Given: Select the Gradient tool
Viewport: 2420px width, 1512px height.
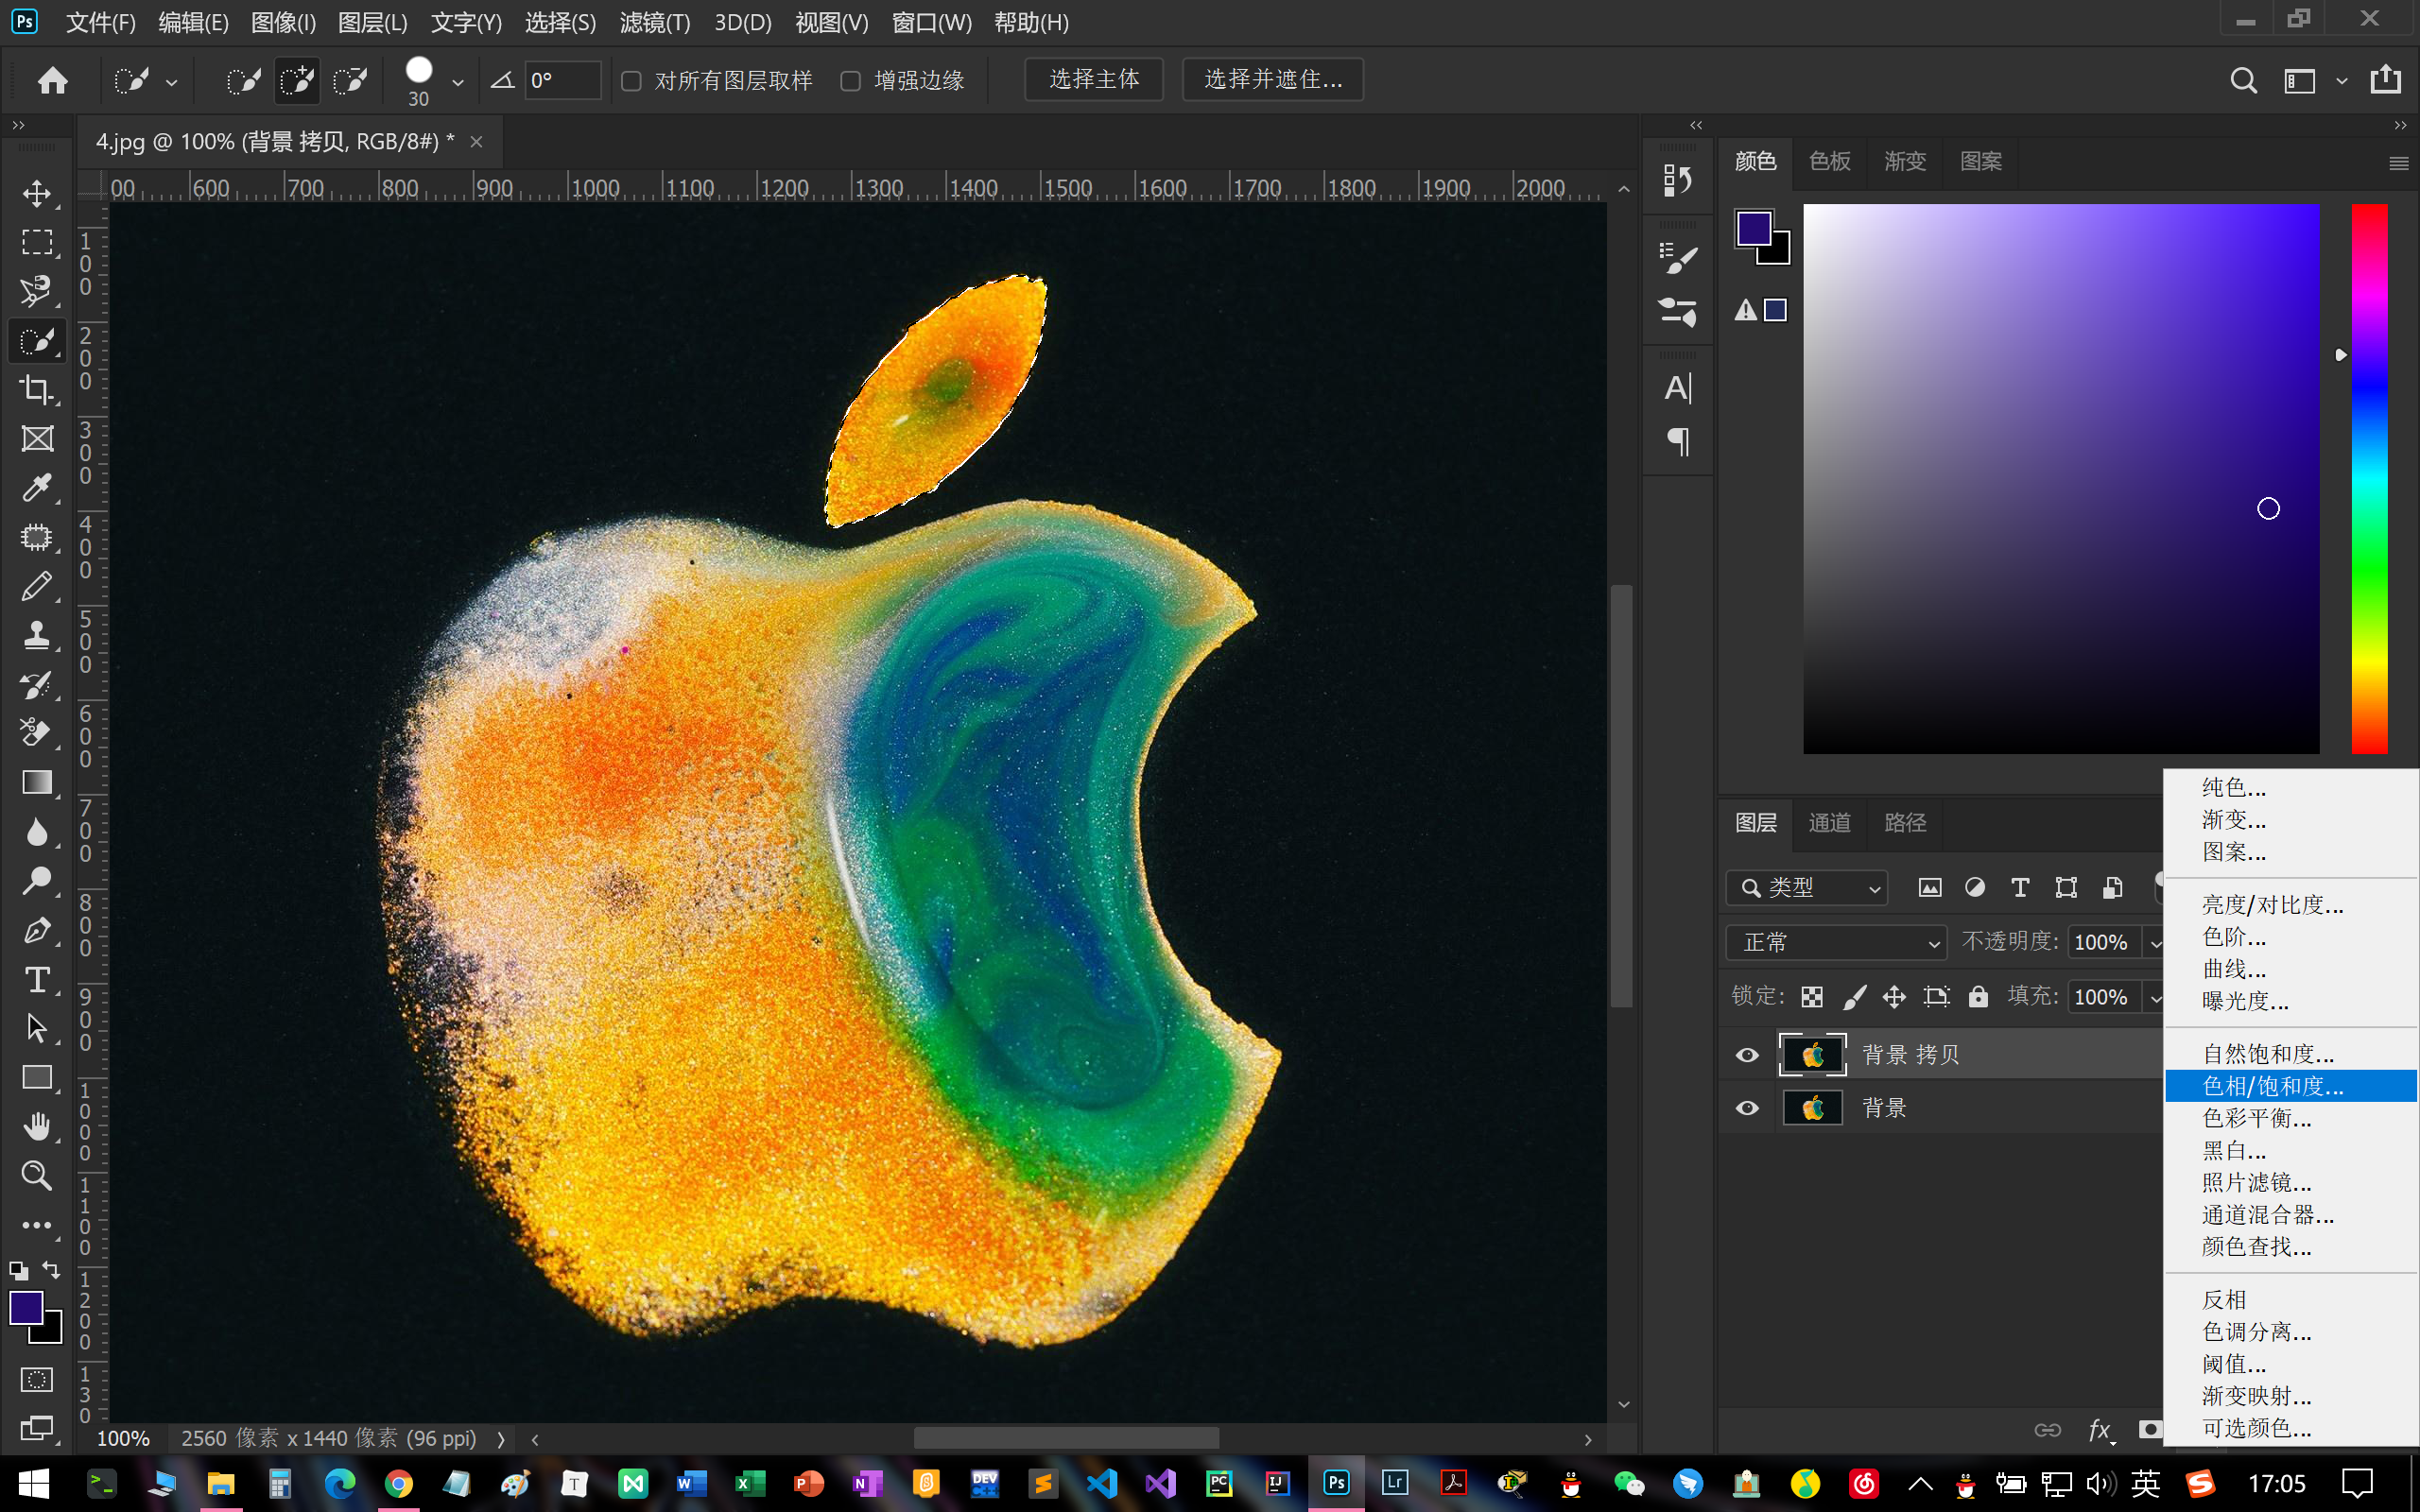Looking at the screenshot, I should coord(37,782).
